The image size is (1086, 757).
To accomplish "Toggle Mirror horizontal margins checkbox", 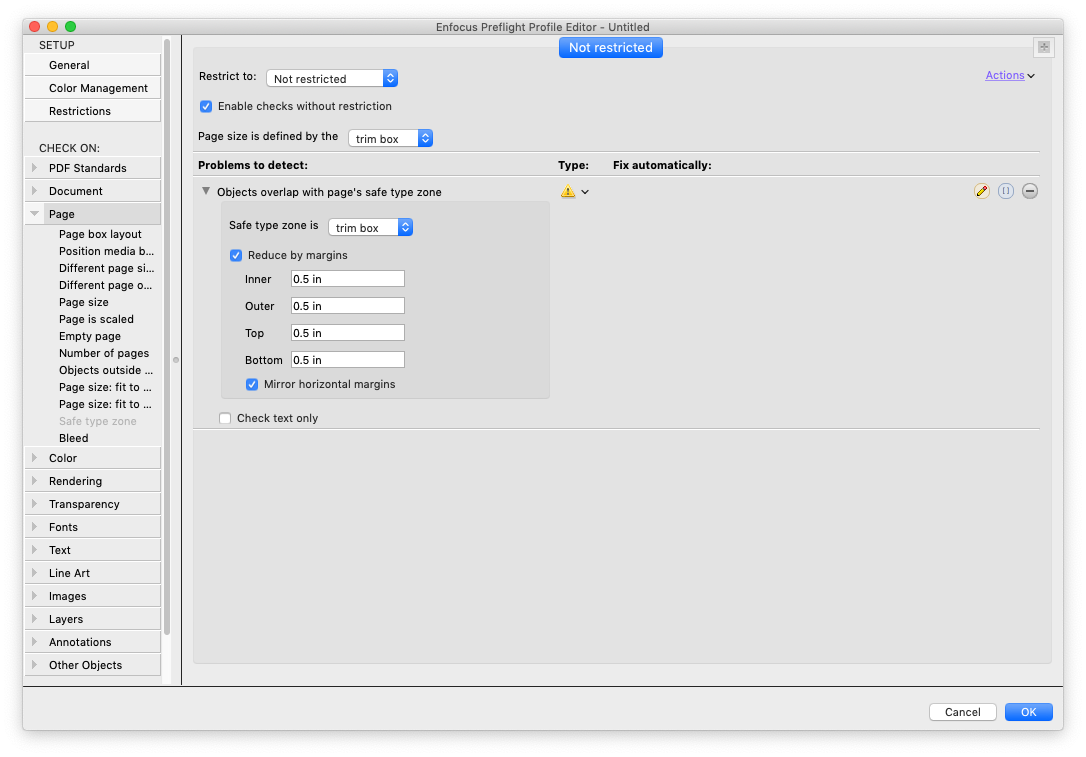I will (253, 384).
